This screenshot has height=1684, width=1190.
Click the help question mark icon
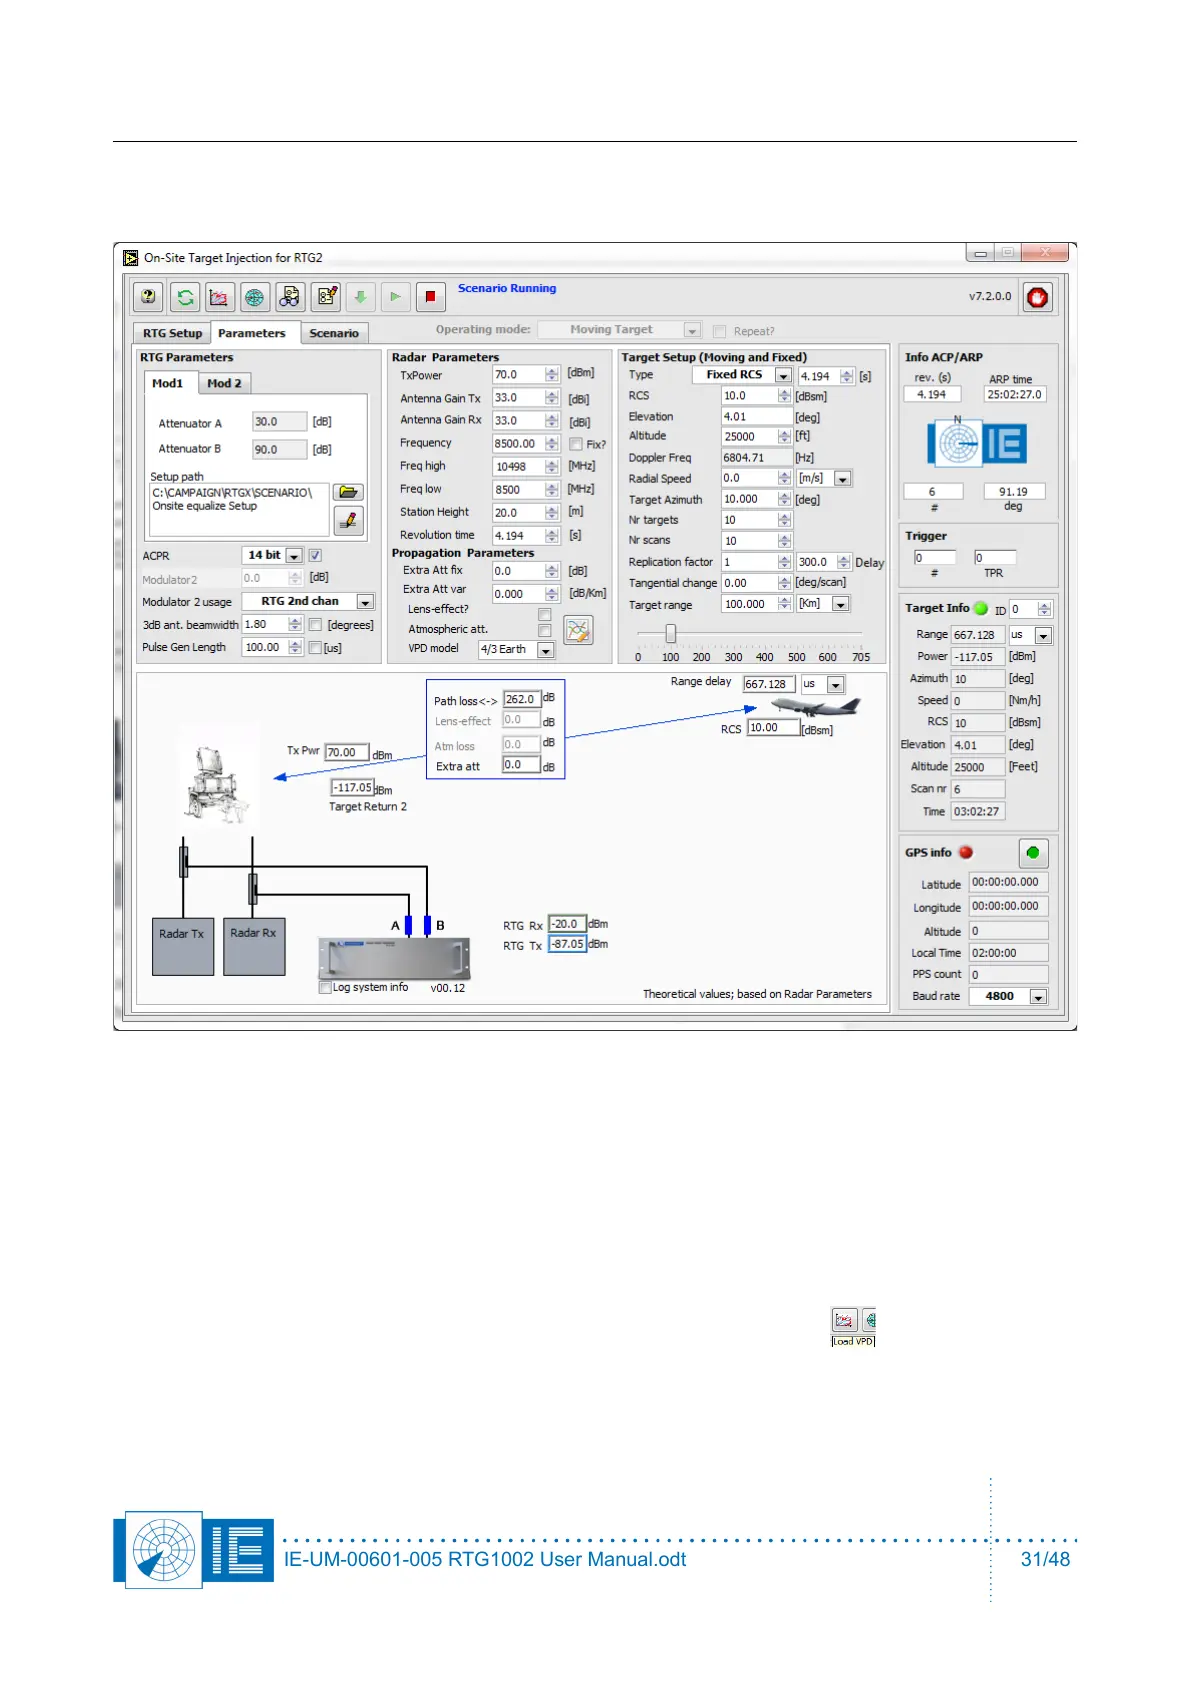pyautogui.click(x=149, y=297)
